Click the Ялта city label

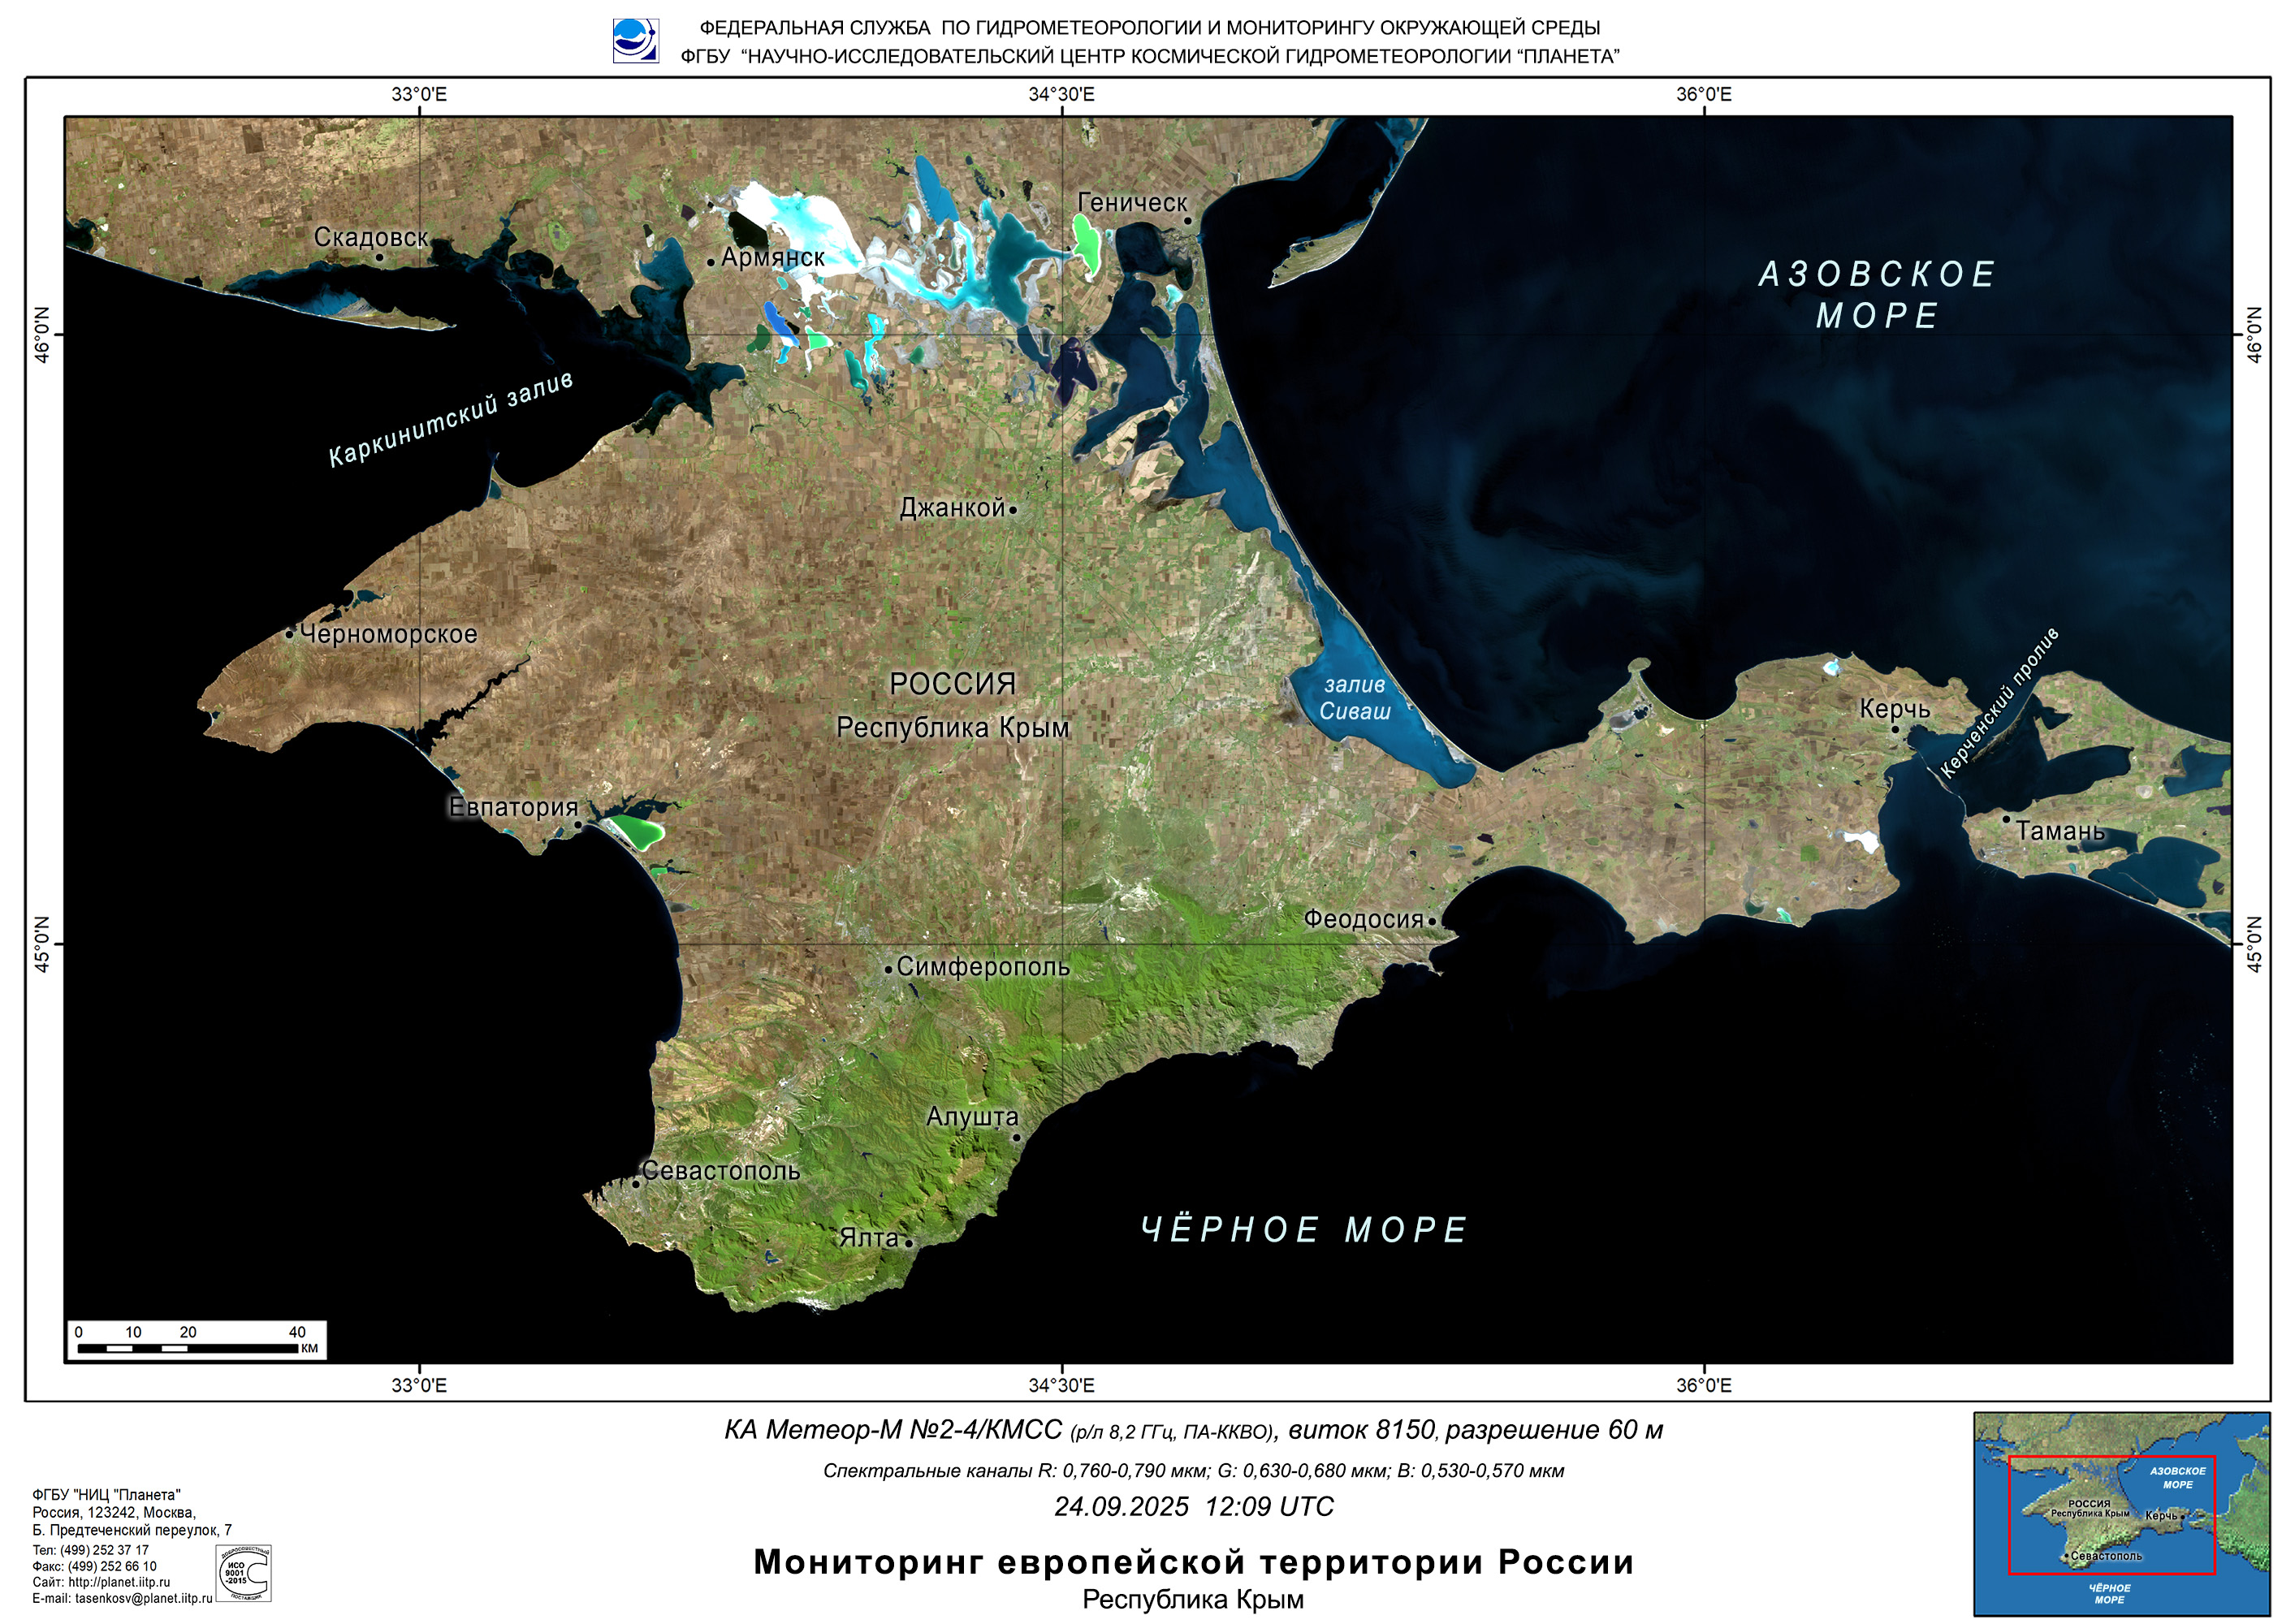click(x=869, y=1238)
